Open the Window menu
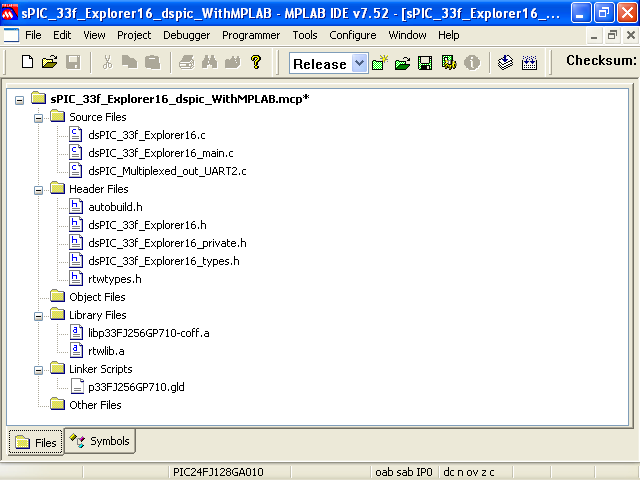640x480 pixels. (x=407, y=36)
